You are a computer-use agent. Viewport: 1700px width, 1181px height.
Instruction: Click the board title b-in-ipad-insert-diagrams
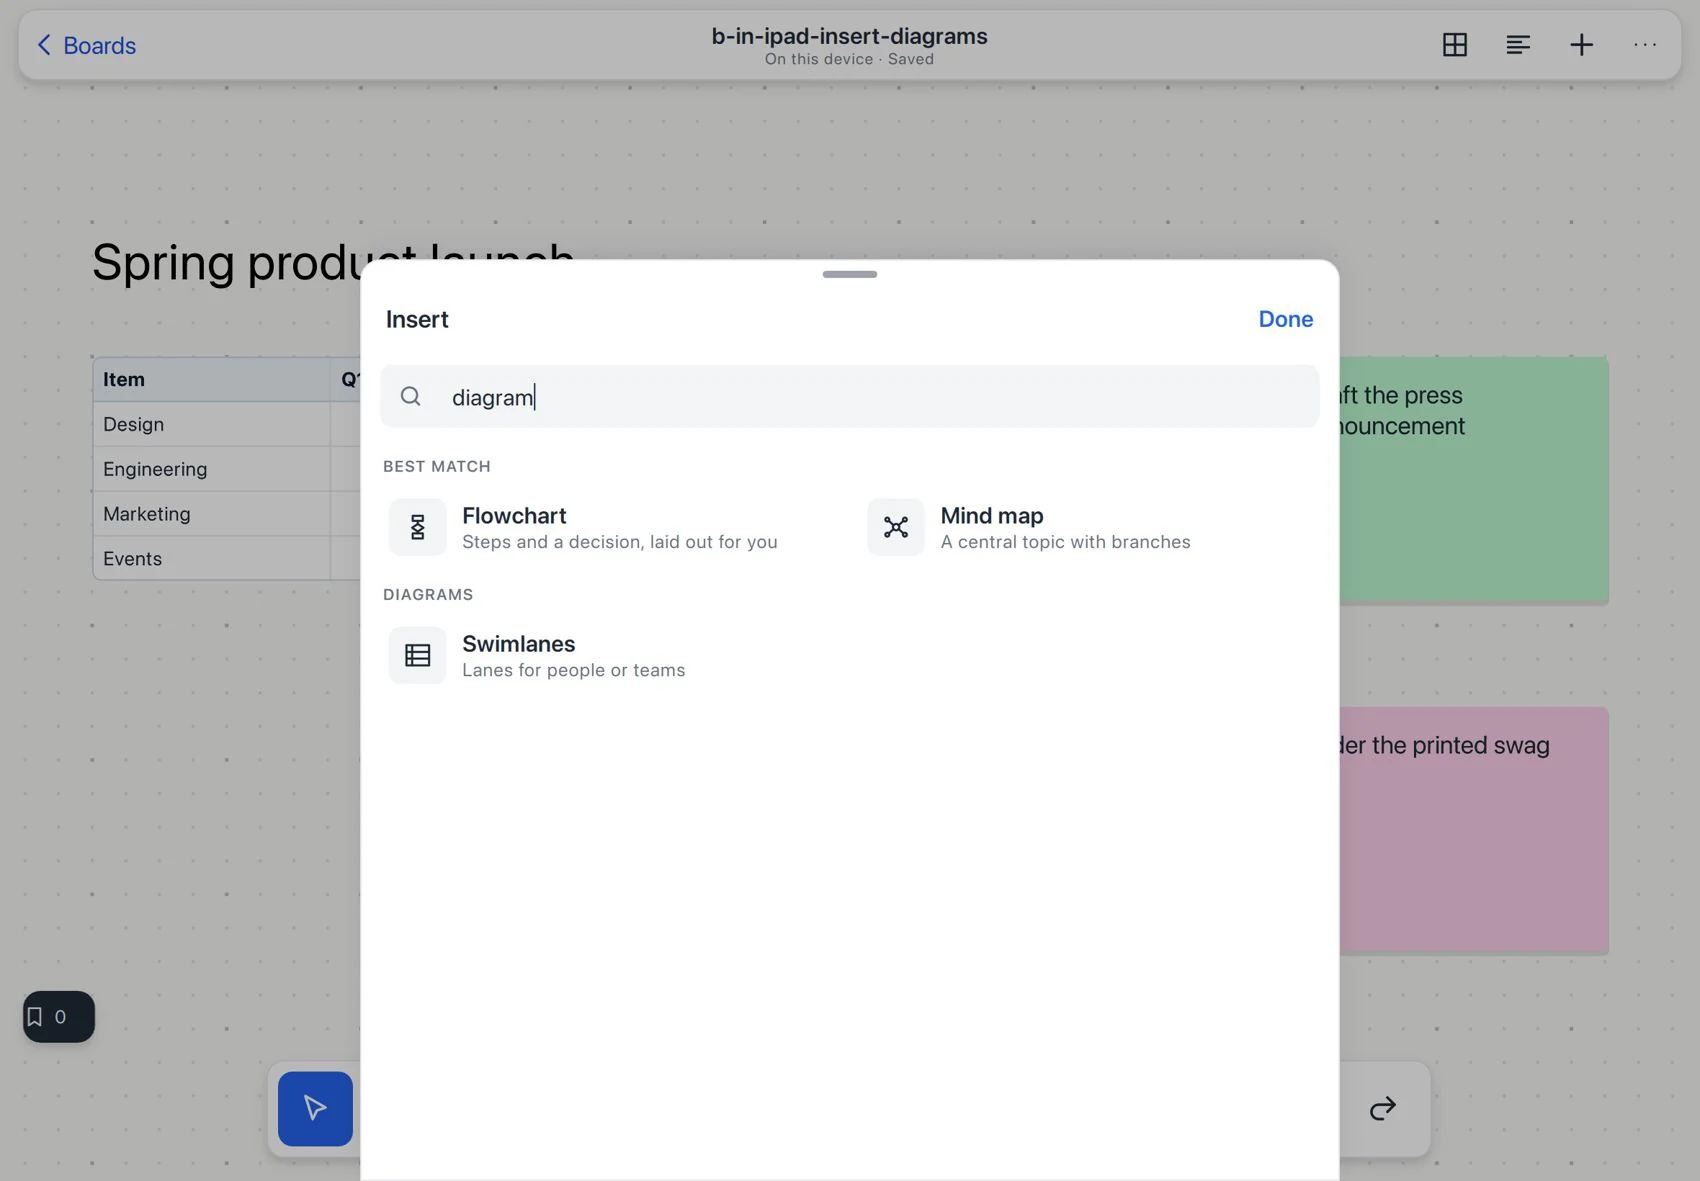pyautogui.click(x=849, y=36)
